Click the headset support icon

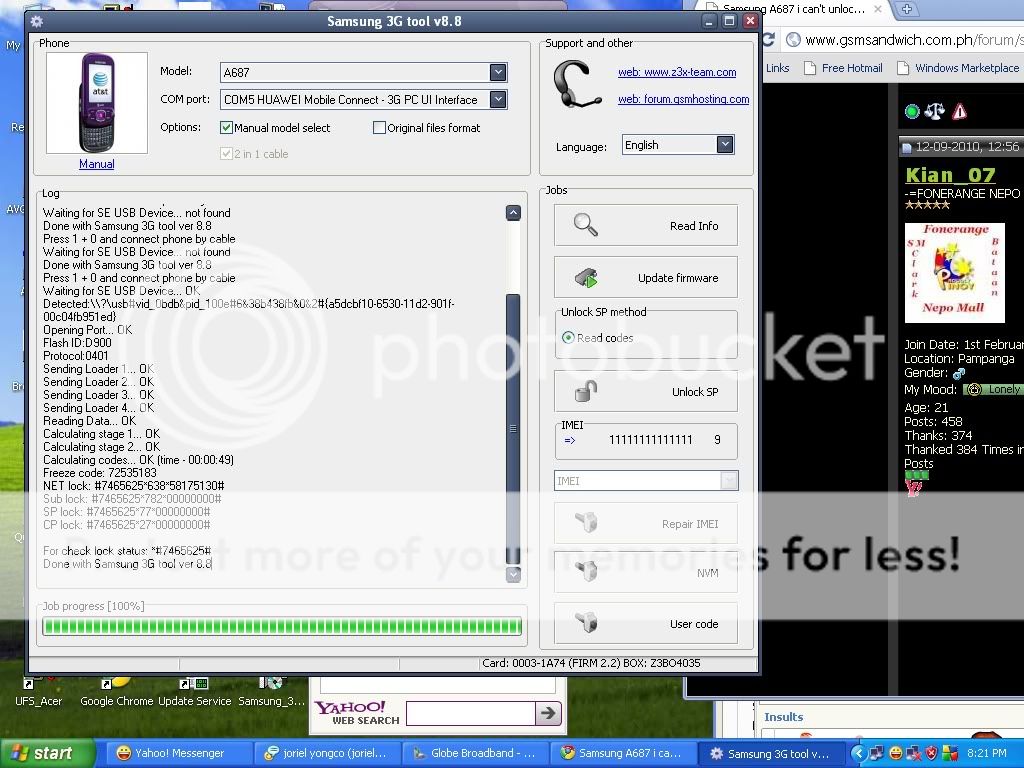[x=576, y=85]
